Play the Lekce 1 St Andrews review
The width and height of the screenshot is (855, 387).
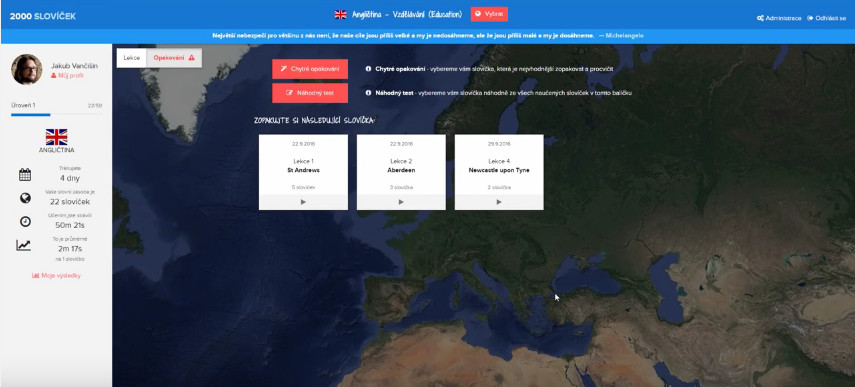tap(303, 202)
